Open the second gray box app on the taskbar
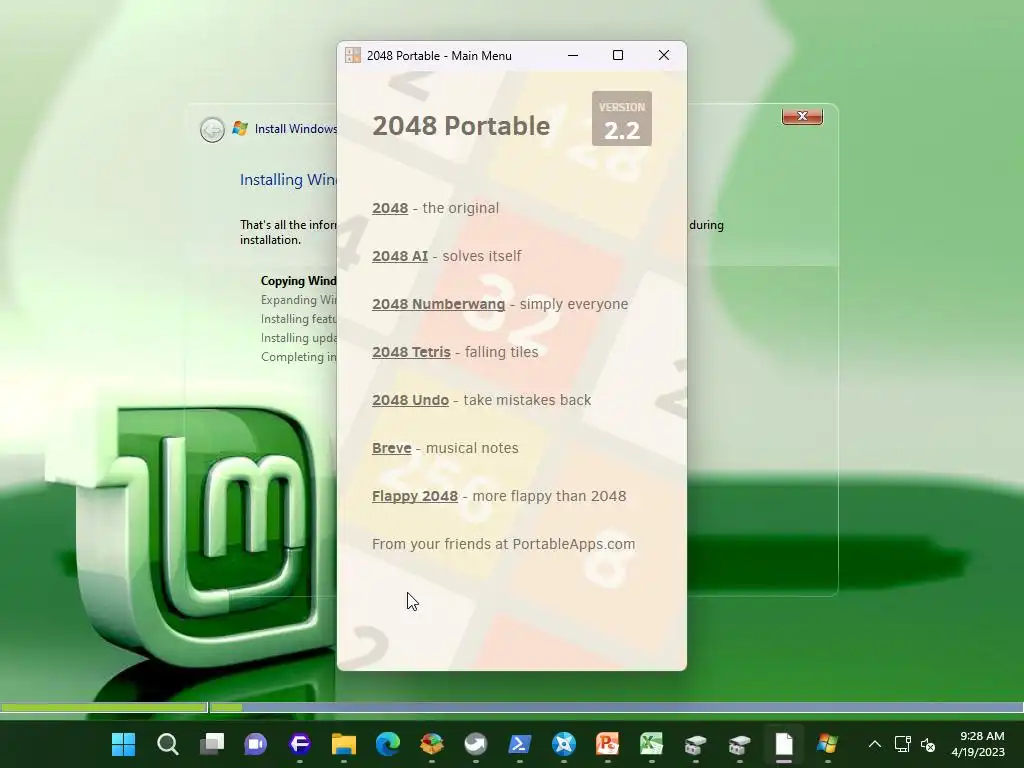 click(x=740, y=744)
